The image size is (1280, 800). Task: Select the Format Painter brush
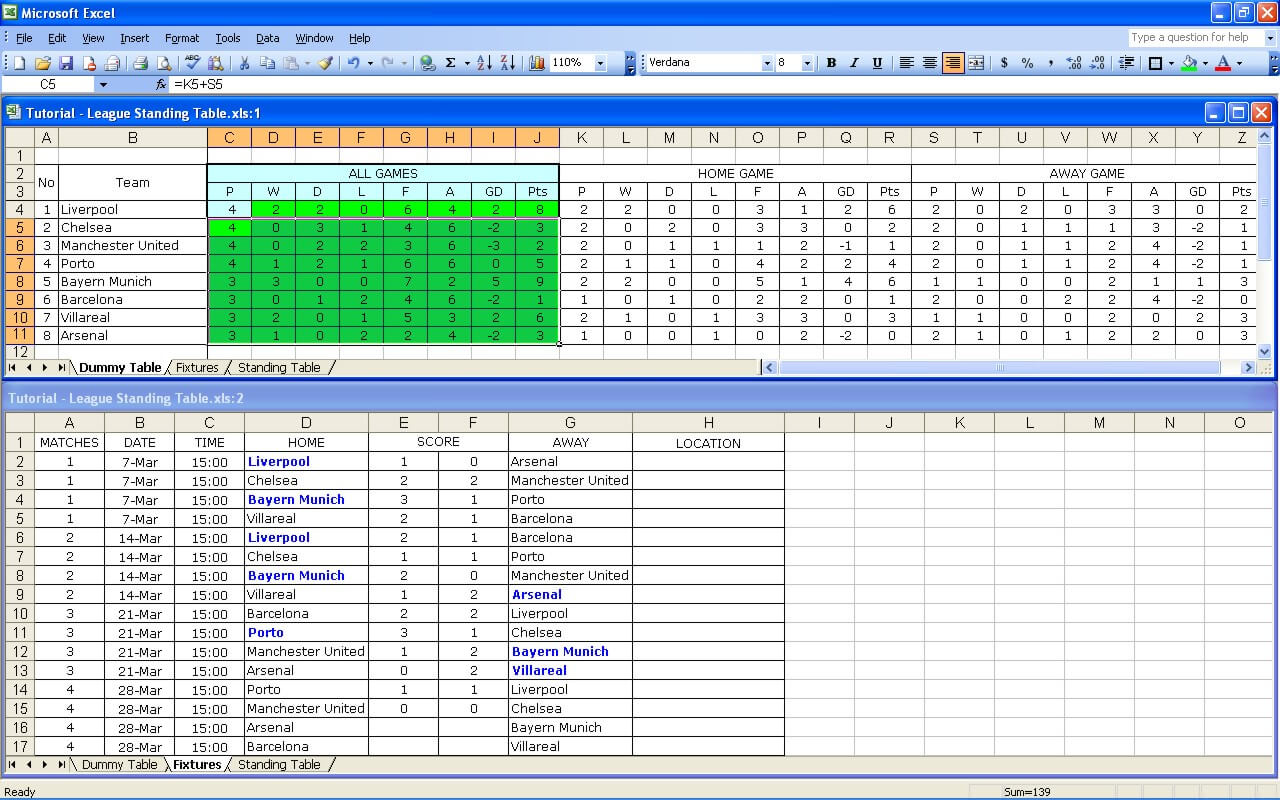click(x=325, y=62)
